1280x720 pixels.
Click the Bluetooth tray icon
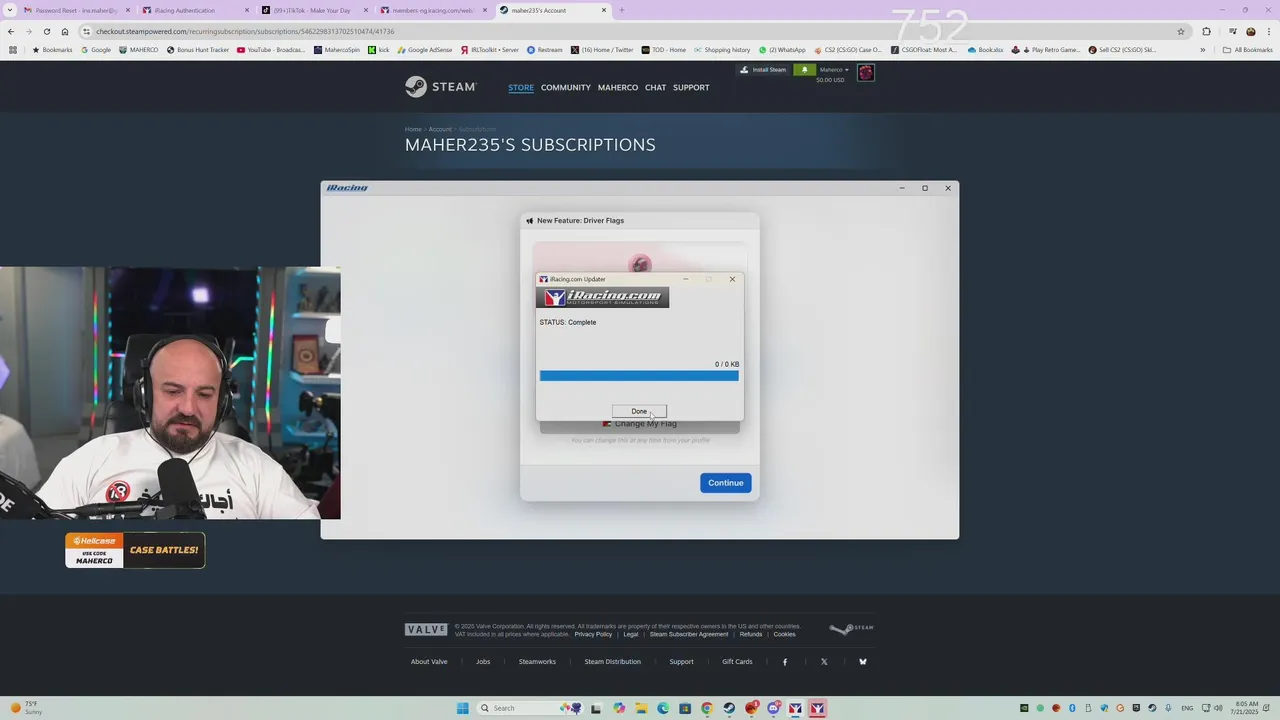(1072, 708)
